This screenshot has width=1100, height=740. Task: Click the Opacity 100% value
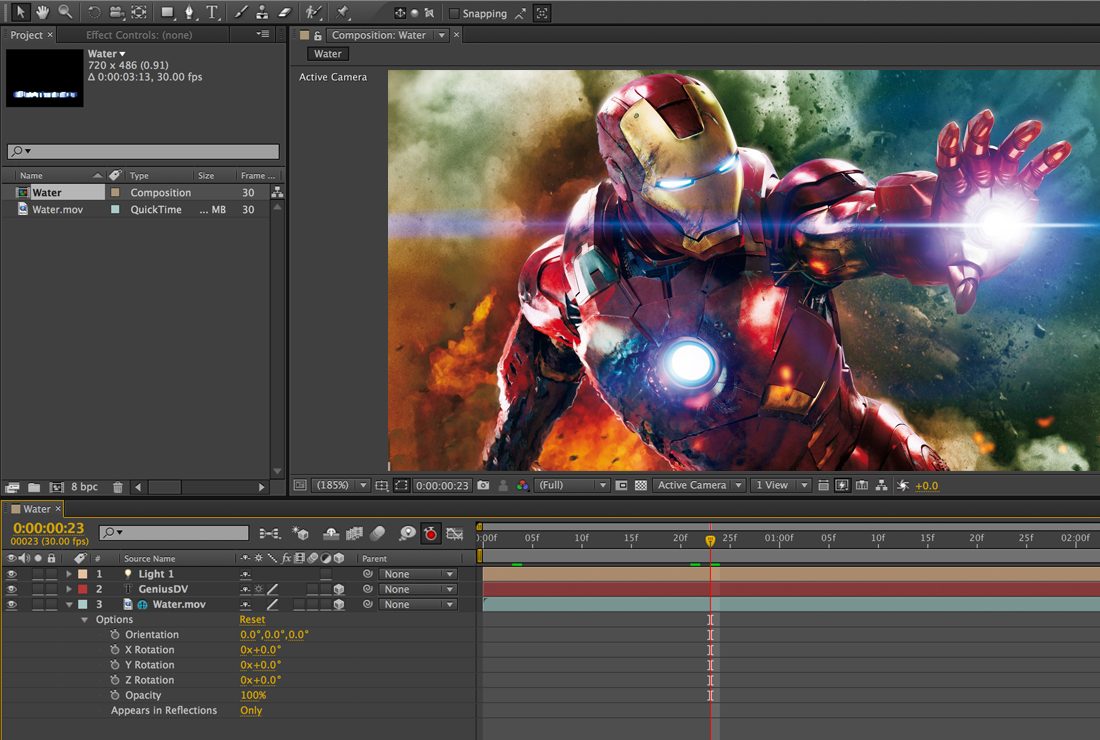pos(253,696)
